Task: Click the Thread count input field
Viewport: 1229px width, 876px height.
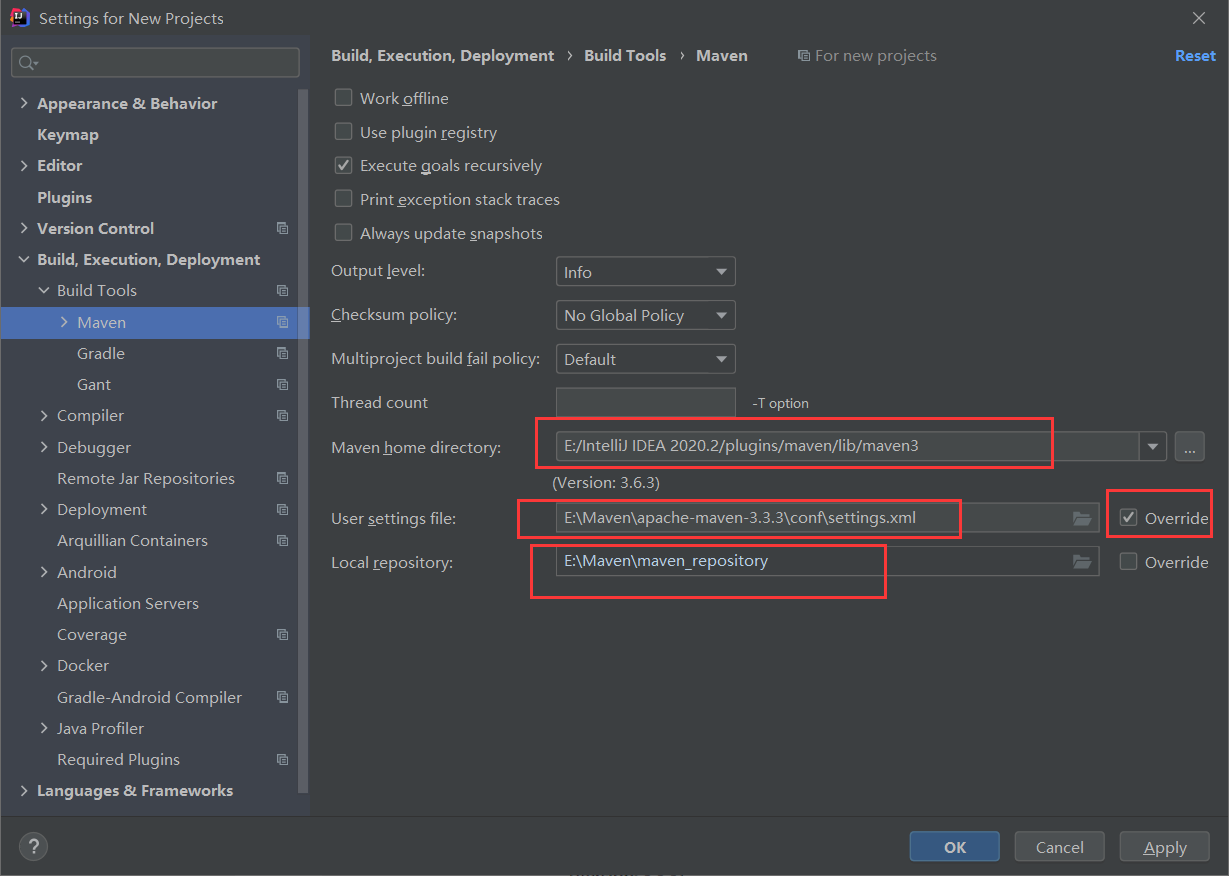Action: 646,402
